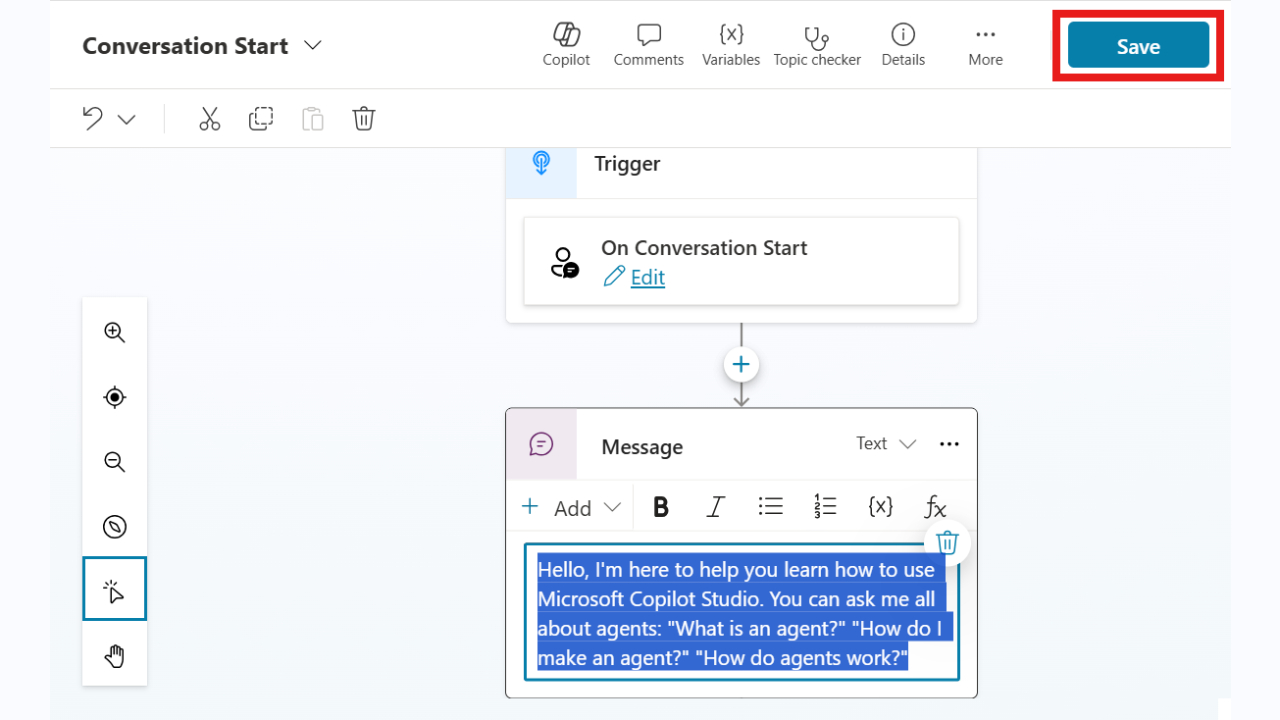Open the Variables panel
Image resolution: width=1280 pixels, height=720 pixels.
[731, 45]
